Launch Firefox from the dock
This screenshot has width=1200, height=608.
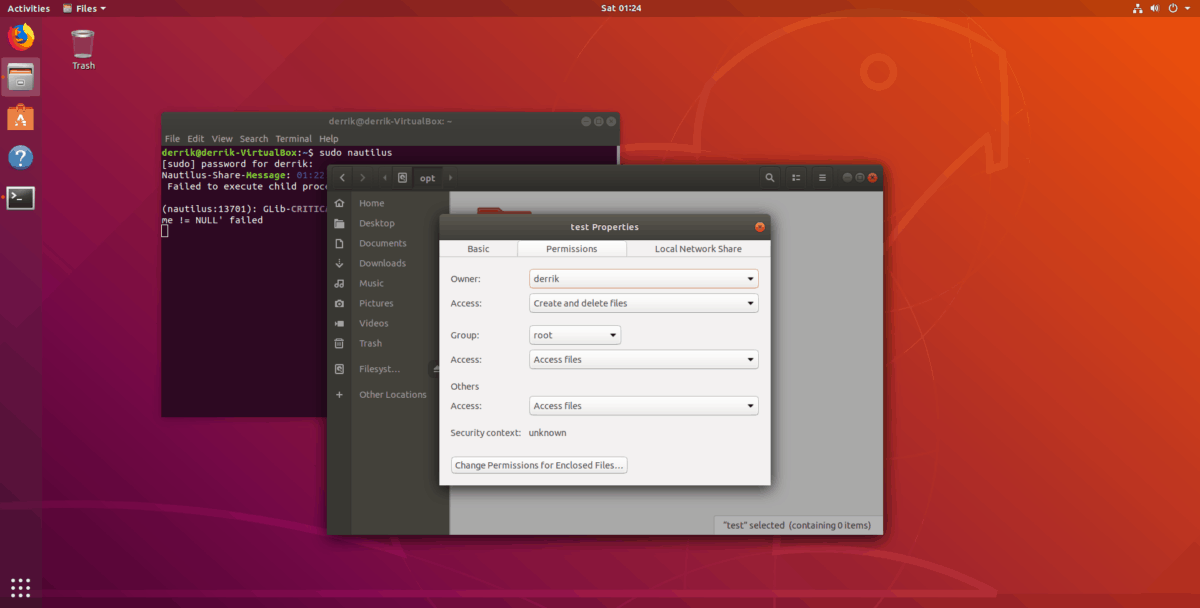click(x=21, y=38)
